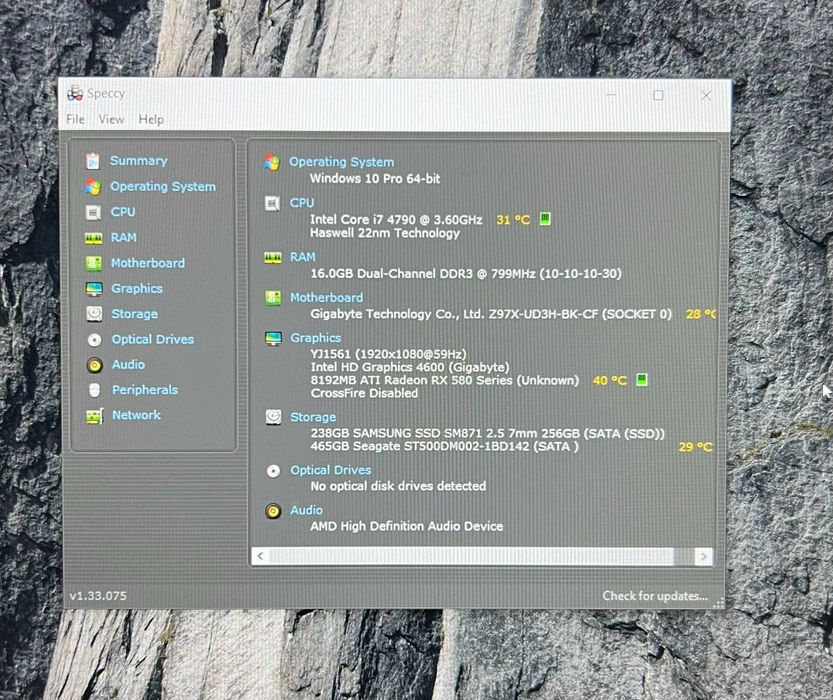
Task: Open the View menu
Action: 112,119
